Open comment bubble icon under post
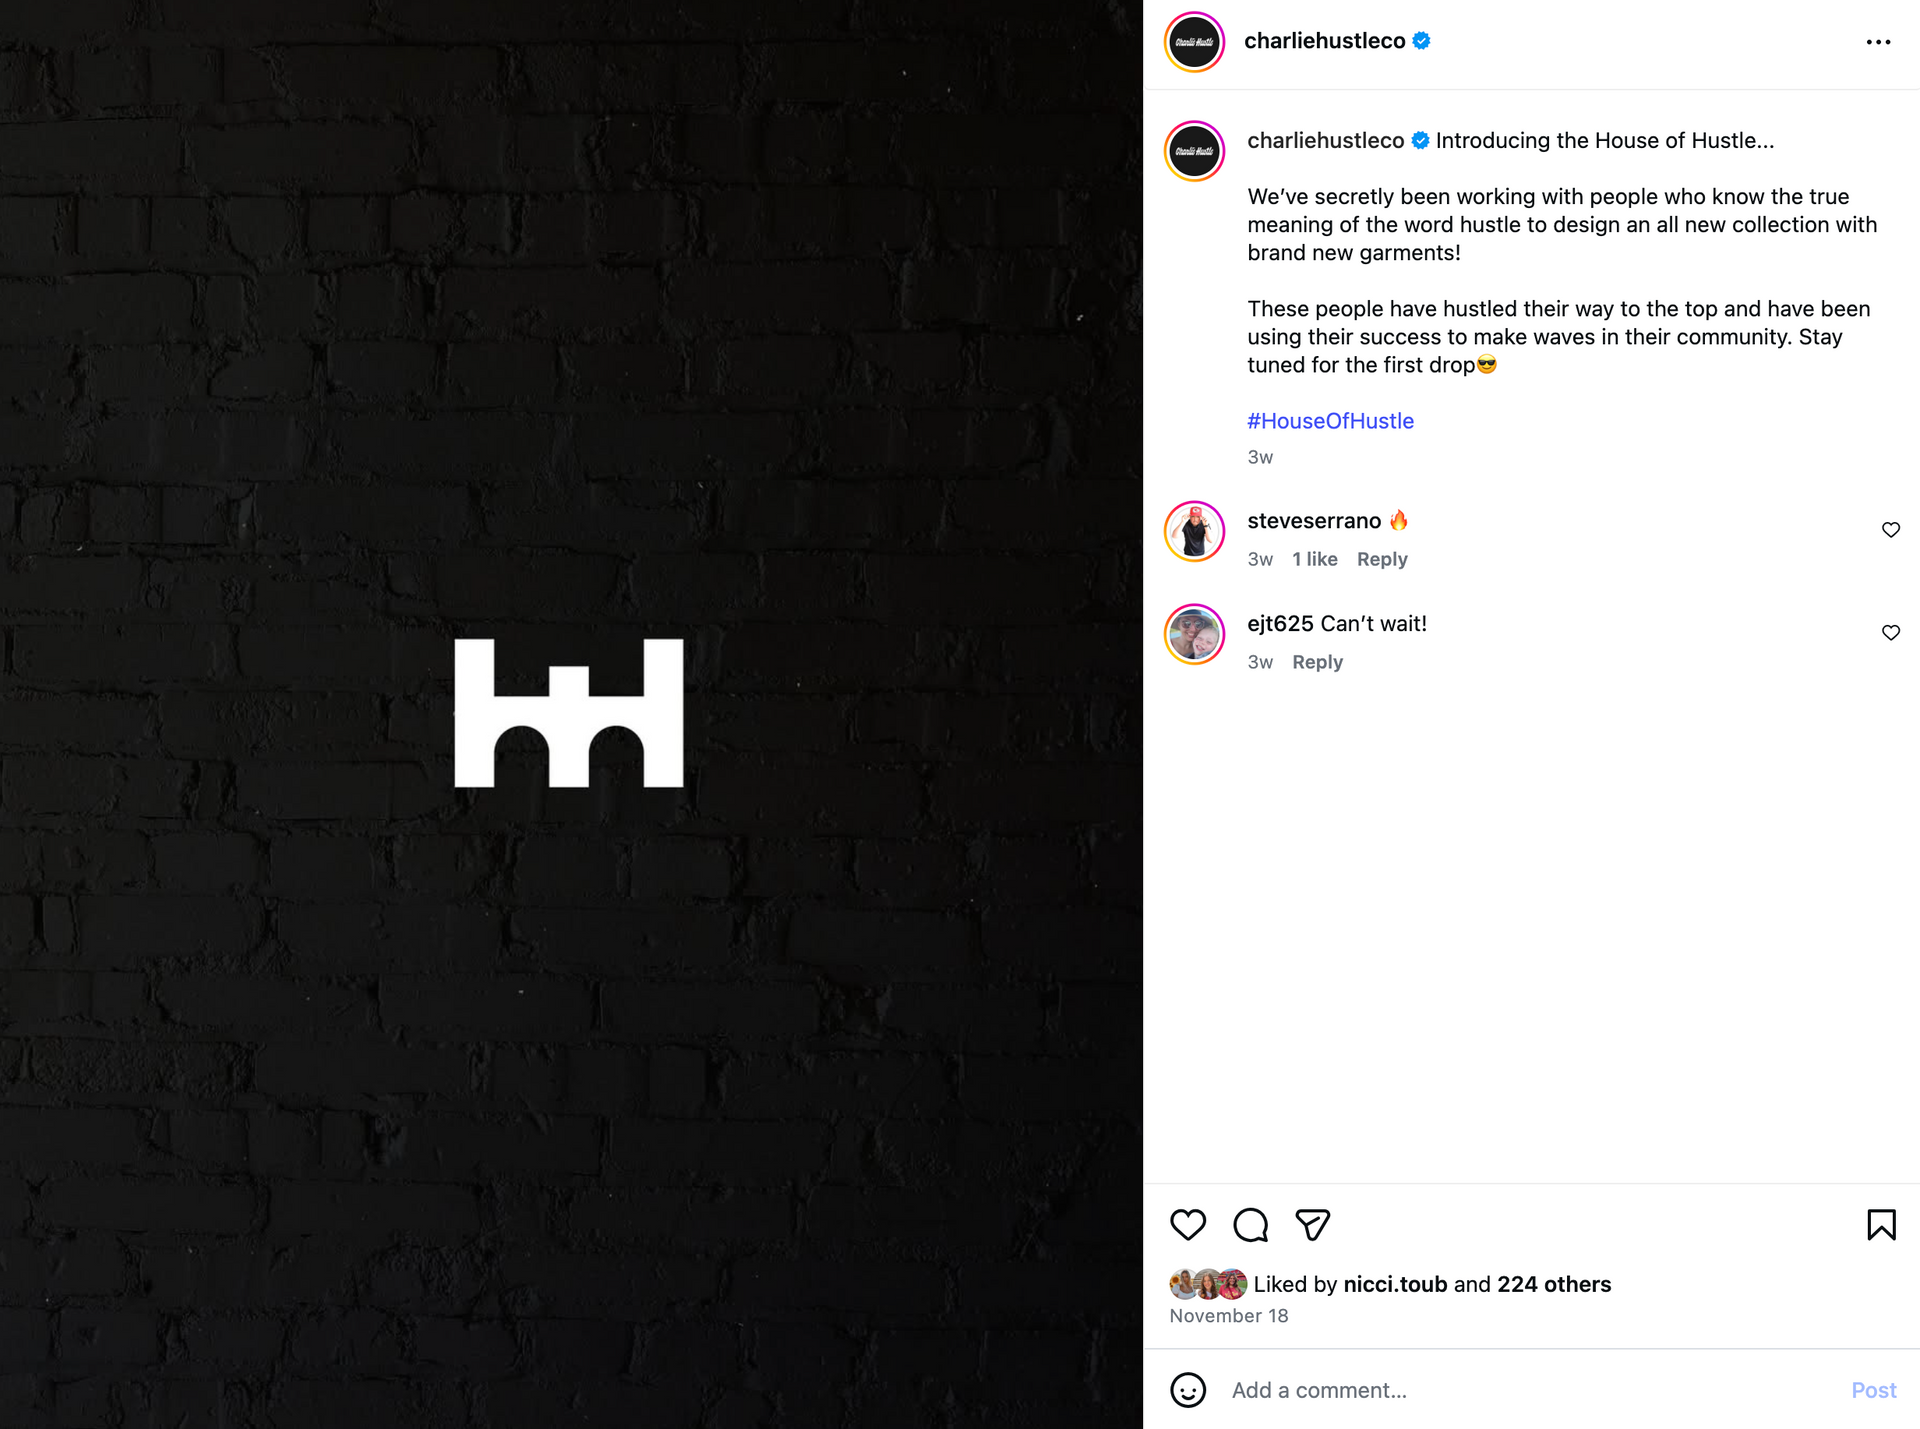 pyautogui.click(x=1250, y=1225)
